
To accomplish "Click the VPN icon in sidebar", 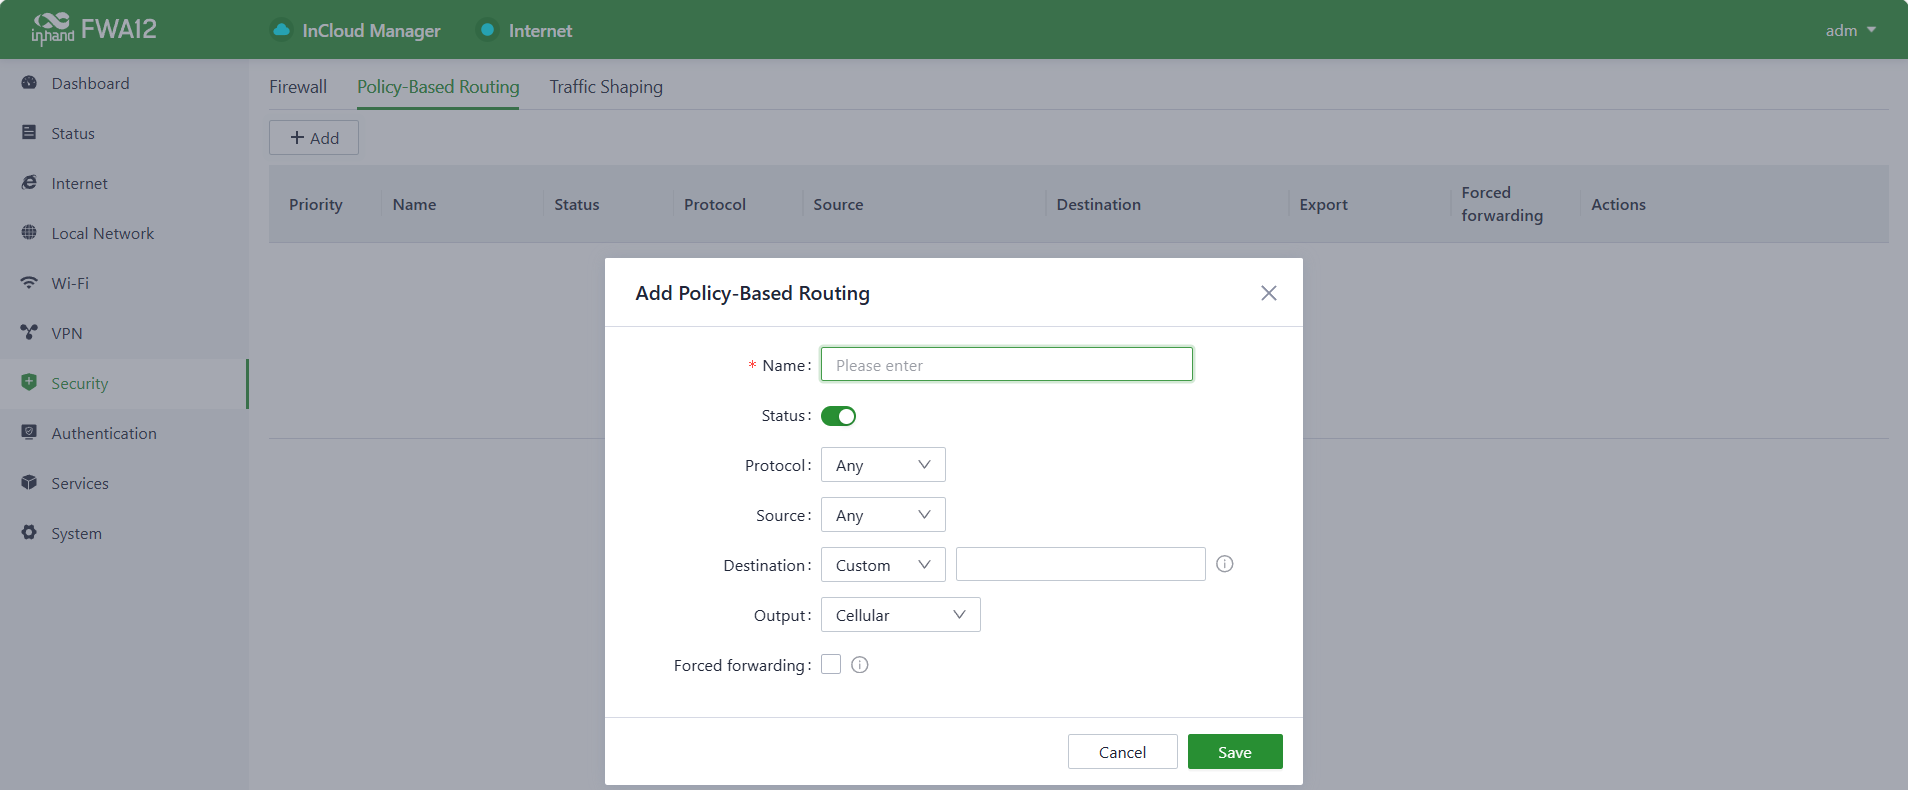I will pos(29,333).
